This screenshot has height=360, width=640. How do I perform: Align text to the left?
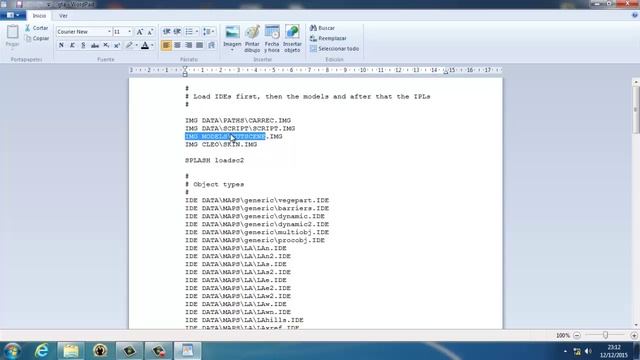point(166,45)
